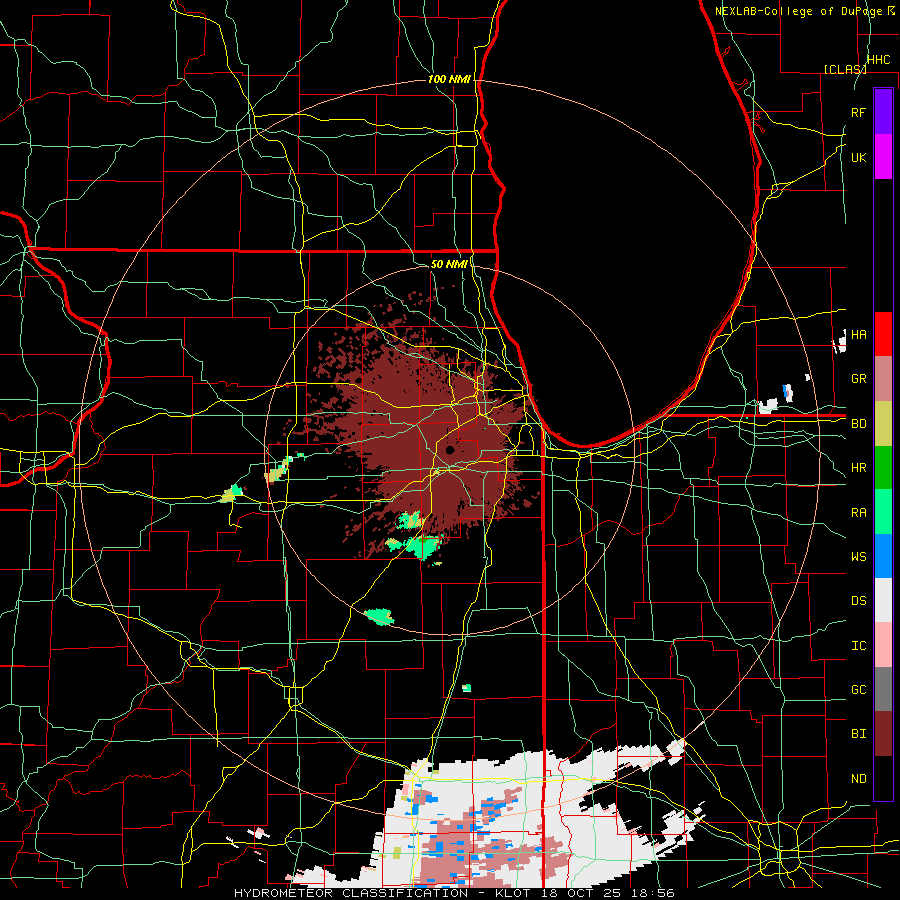
Task: Click the HHC product code text
Action: coord(878,60)
